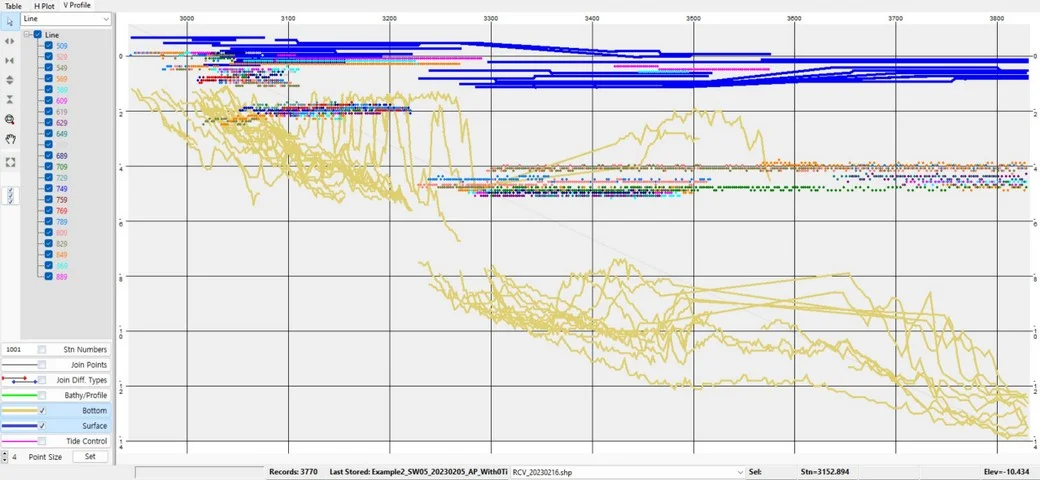Enable the Stn Numbers checkbox
Image resolution: width=1040 pixels, height=480 pixels.
click(x=42, y=349)
